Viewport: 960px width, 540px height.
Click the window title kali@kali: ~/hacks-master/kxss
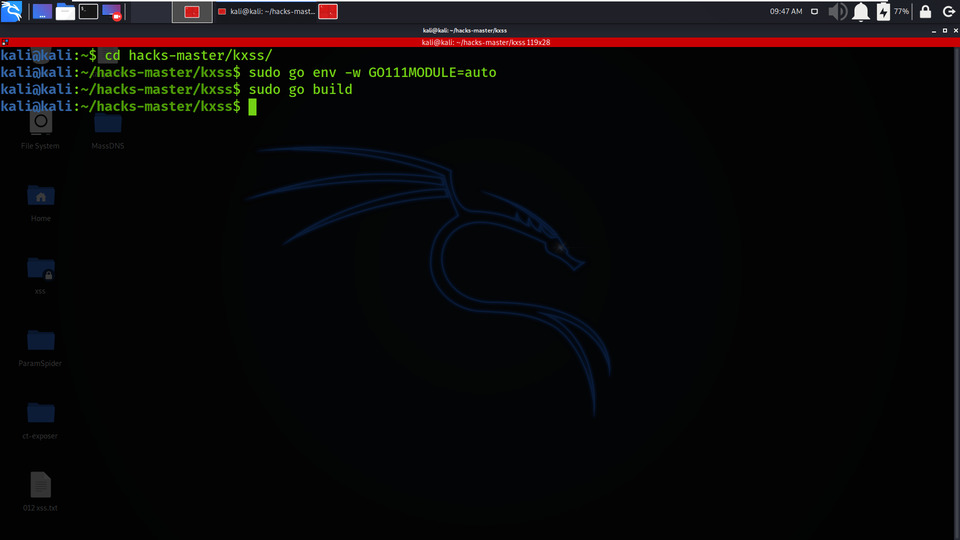pyautogui.click(x=465, y=30)
